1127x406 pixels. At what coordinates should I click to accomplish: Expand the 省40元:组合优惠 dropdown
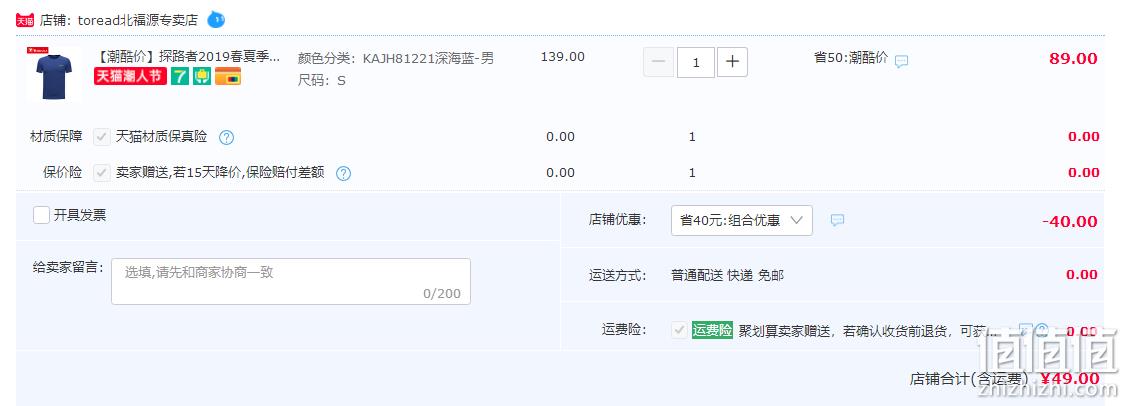click(x=742, y=221)
